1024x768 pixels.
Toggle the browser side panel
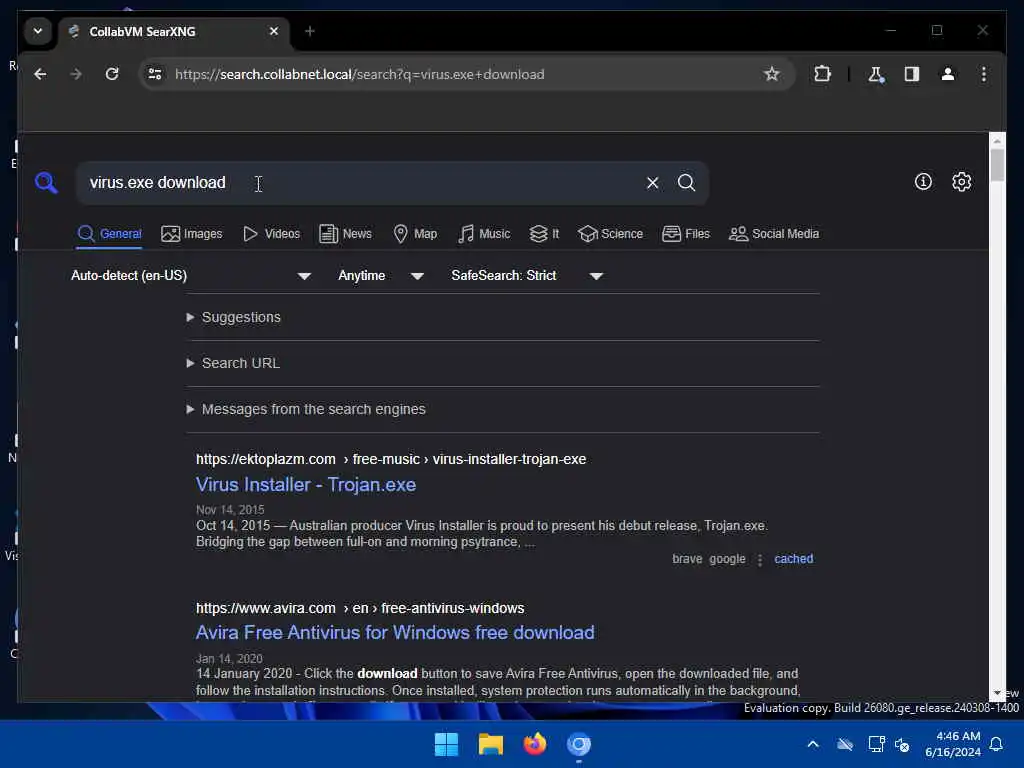tap(912, 74)
